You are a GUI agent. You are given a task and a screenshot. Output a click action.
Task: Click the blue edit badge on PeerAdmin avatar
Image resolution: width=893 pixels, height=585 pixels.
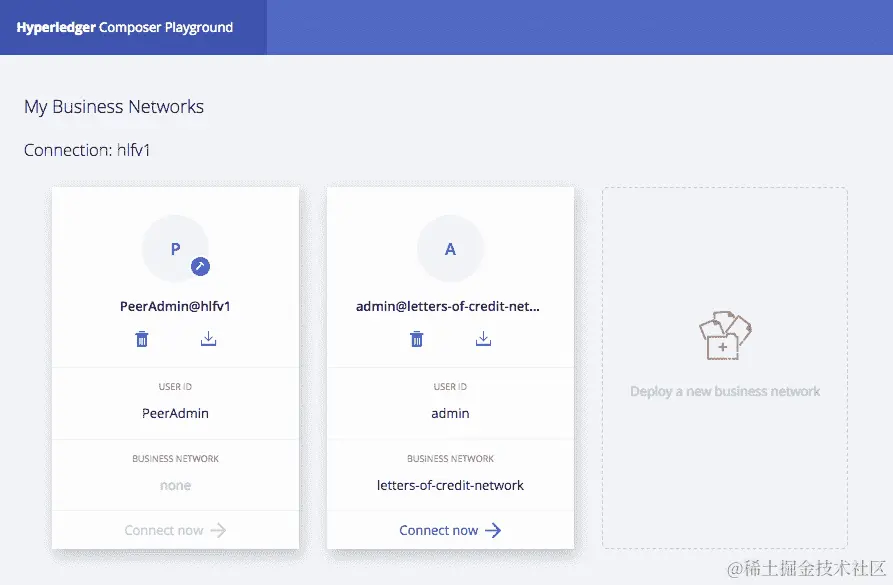[200, 266]
